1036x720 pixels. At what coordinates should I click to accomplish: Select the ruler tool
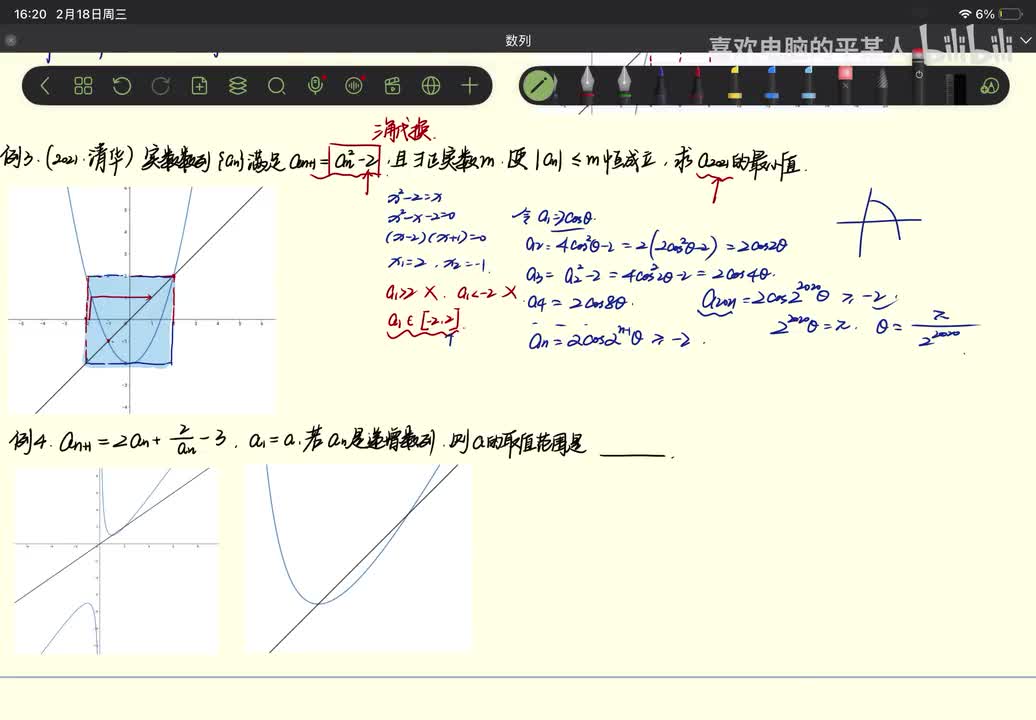[x=955, y=88]
